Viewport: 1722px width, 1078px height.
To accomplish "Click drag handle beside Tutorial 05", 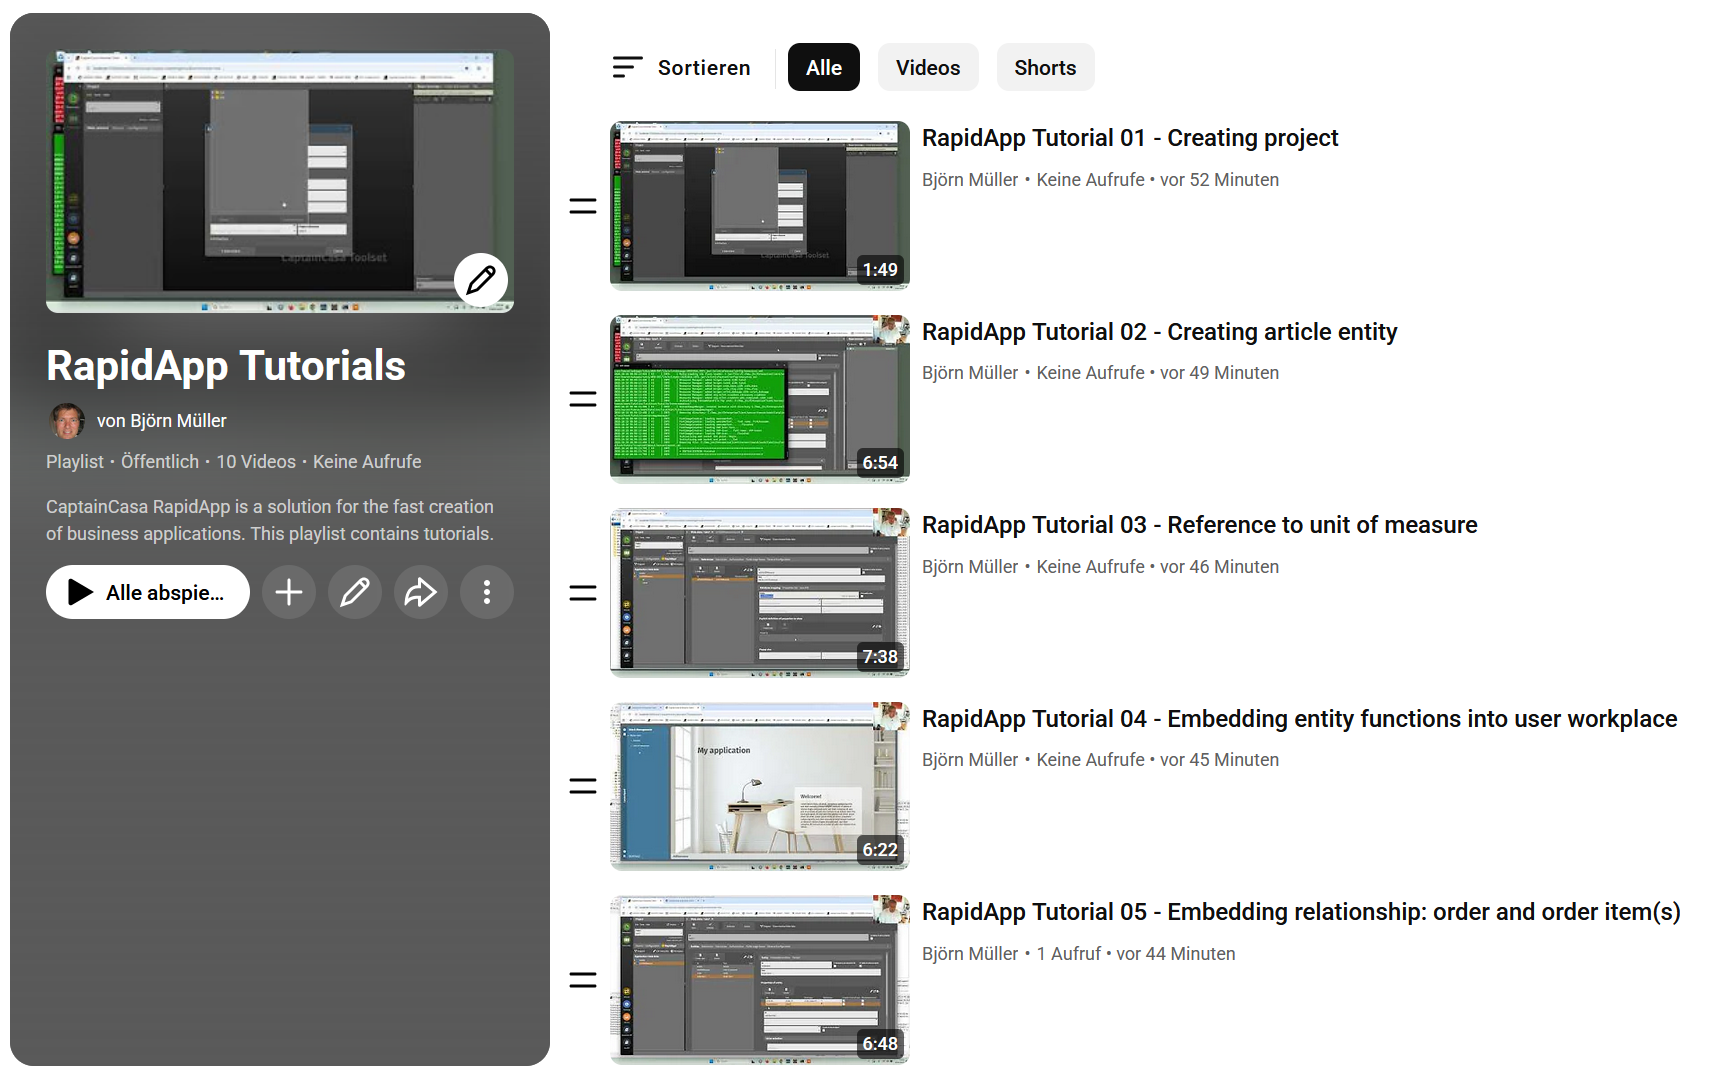I will click(583, 980).
